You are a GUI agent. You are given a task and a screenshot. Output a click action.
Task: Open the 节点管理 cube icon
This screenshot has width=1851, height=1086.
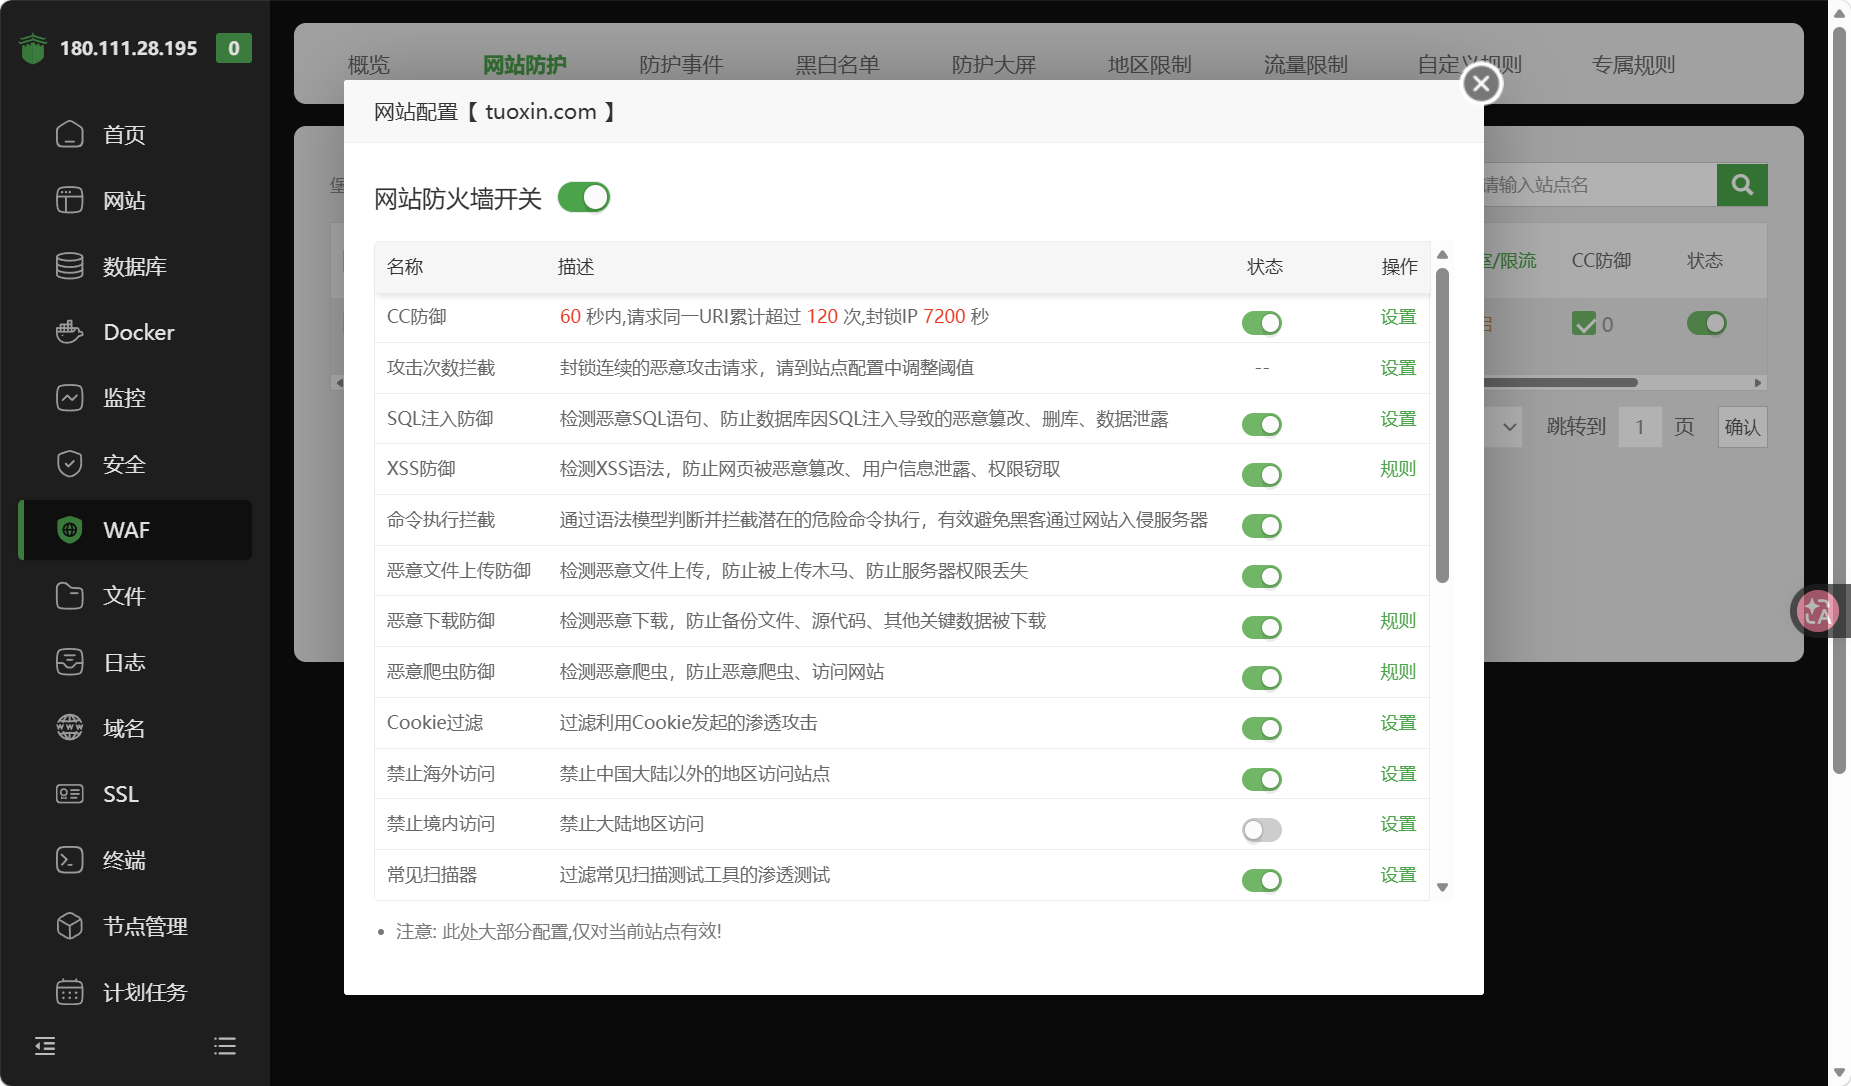(69, 926)
